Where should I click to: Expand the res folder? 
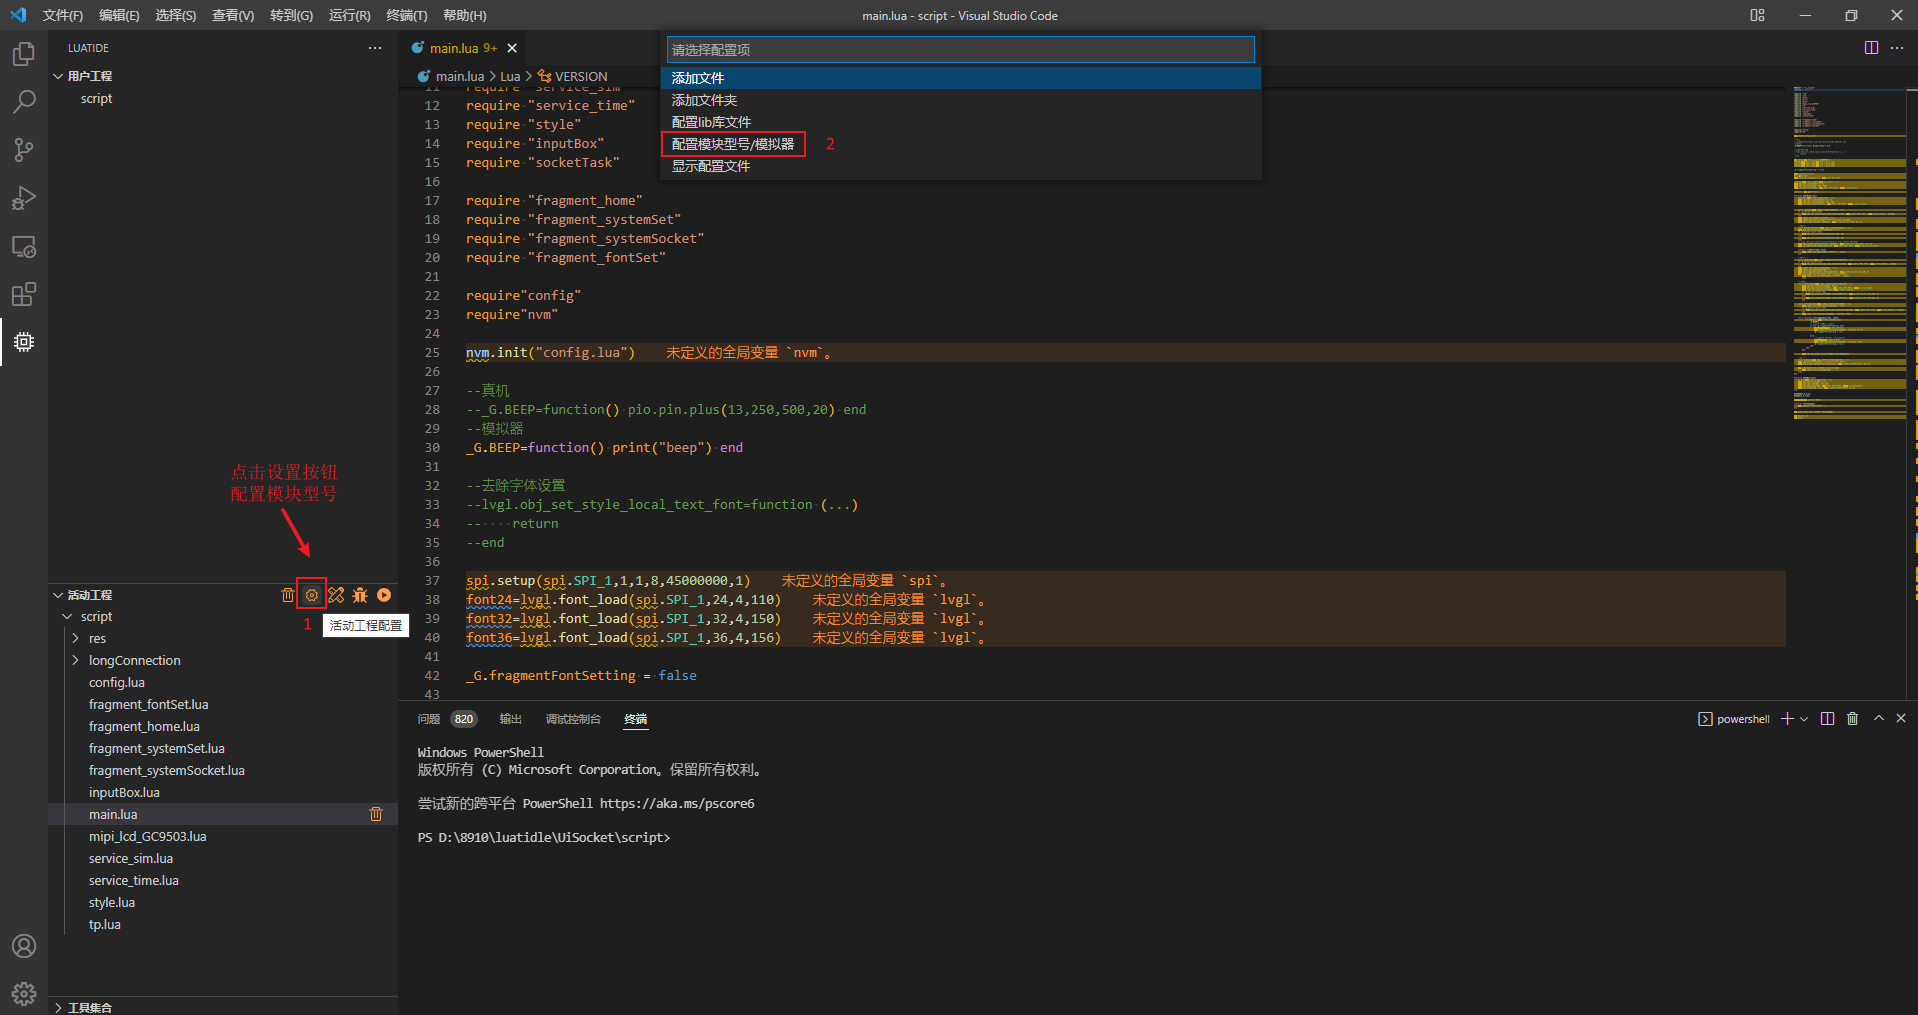[75, 639]
